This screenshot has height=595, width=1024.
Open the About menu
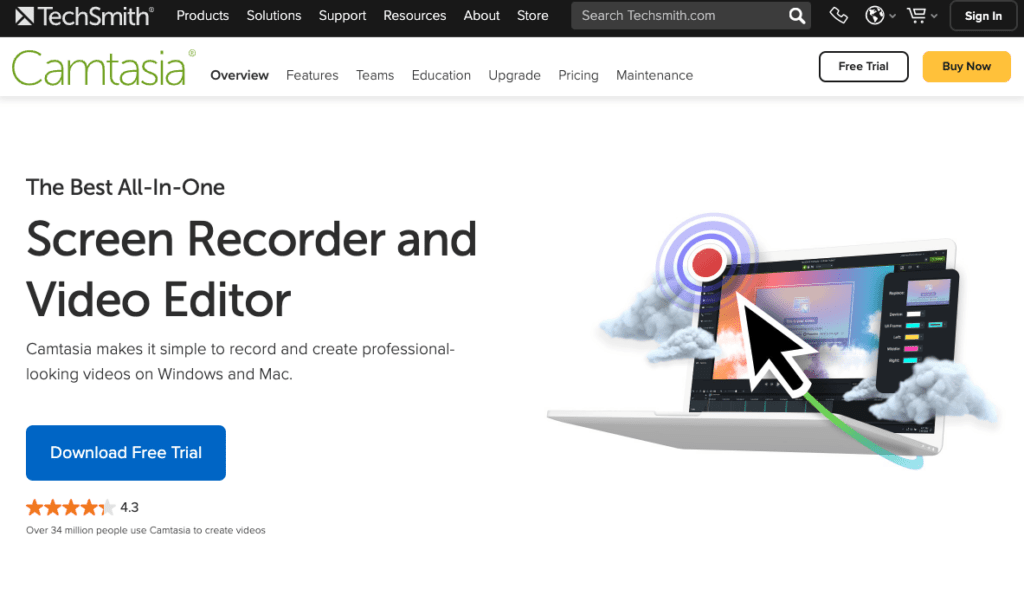click(481, 16)
